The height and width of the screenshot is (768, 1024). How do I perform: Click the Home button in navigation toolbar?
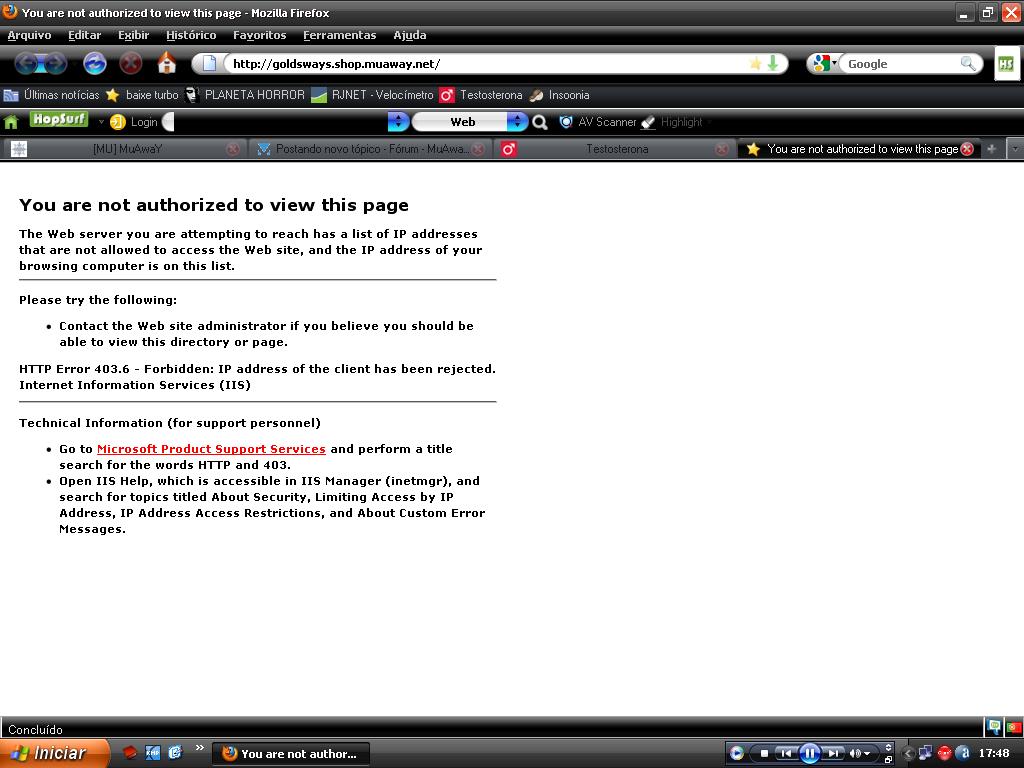167,64
